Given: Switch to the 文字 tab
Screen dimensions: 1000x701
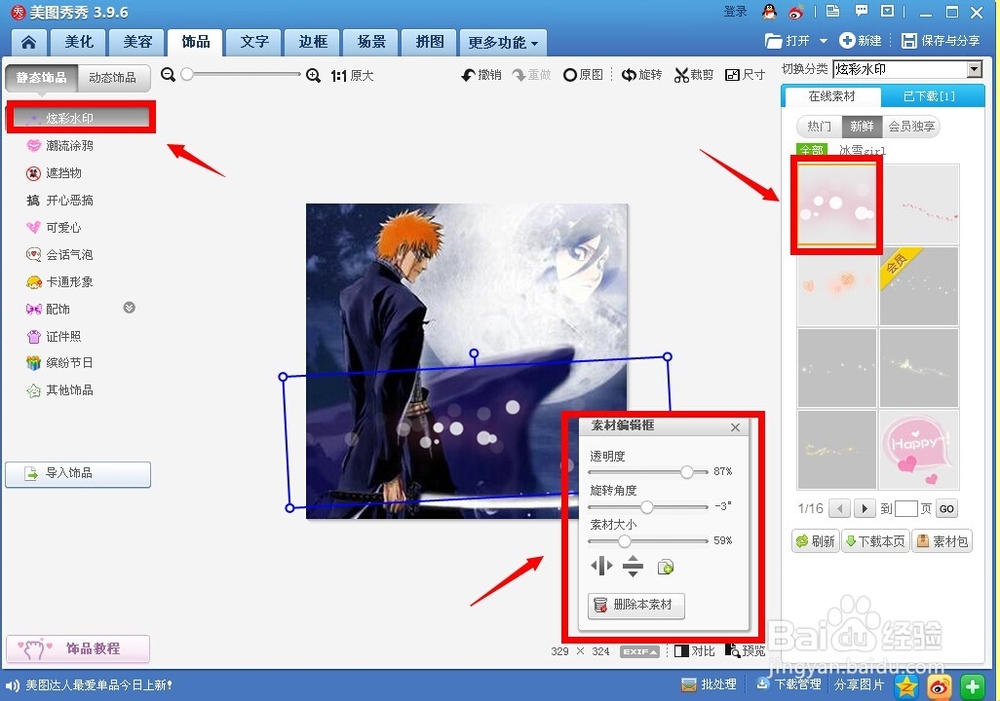Looking at the screenshot, I should point(254,43).
